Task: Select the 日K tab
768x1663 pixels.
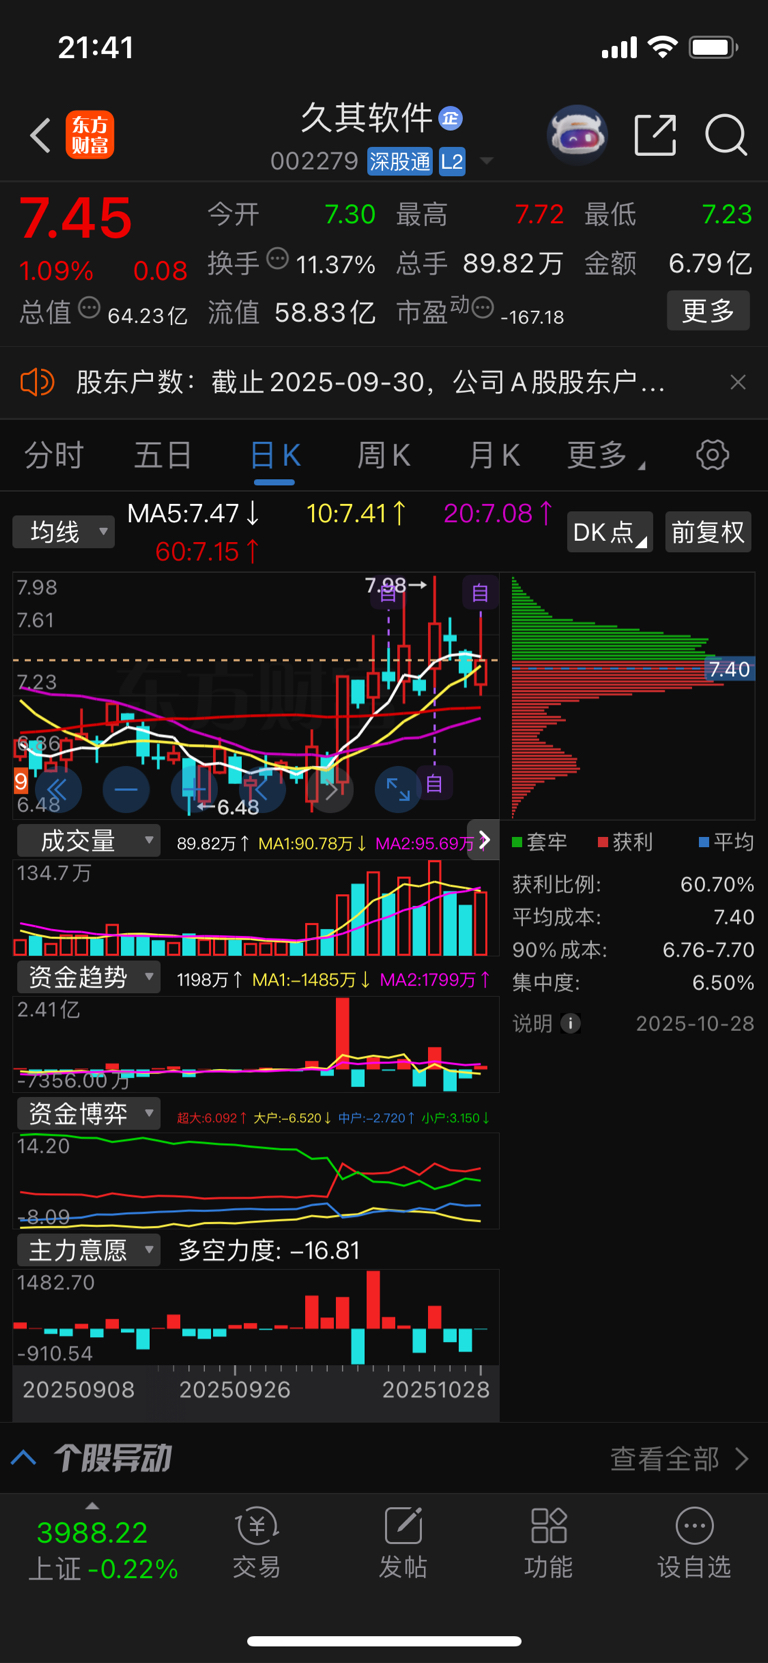Action: [x=274, y=455]
